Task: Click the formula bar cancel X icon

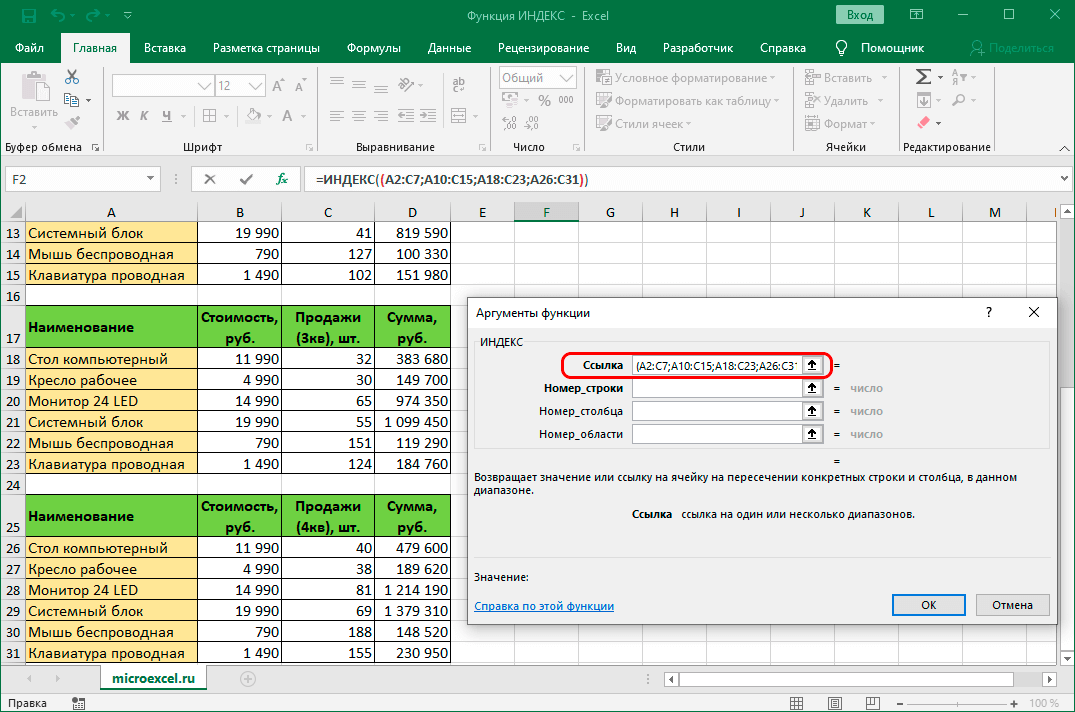Action: pos(210,179)
